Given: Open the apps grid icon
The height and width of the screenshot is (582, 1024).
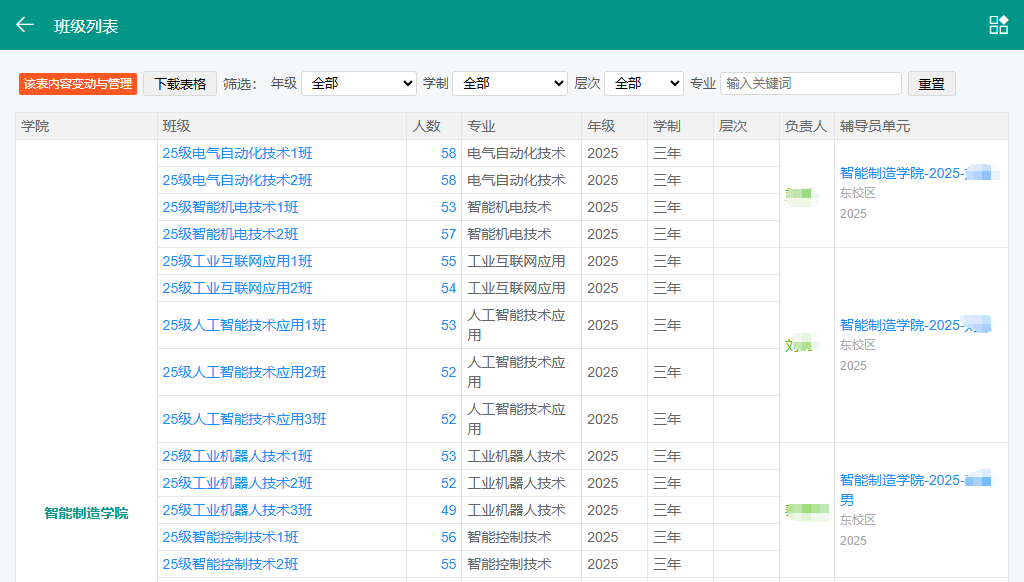Looking at the screenshot, I should pos(998,25).
